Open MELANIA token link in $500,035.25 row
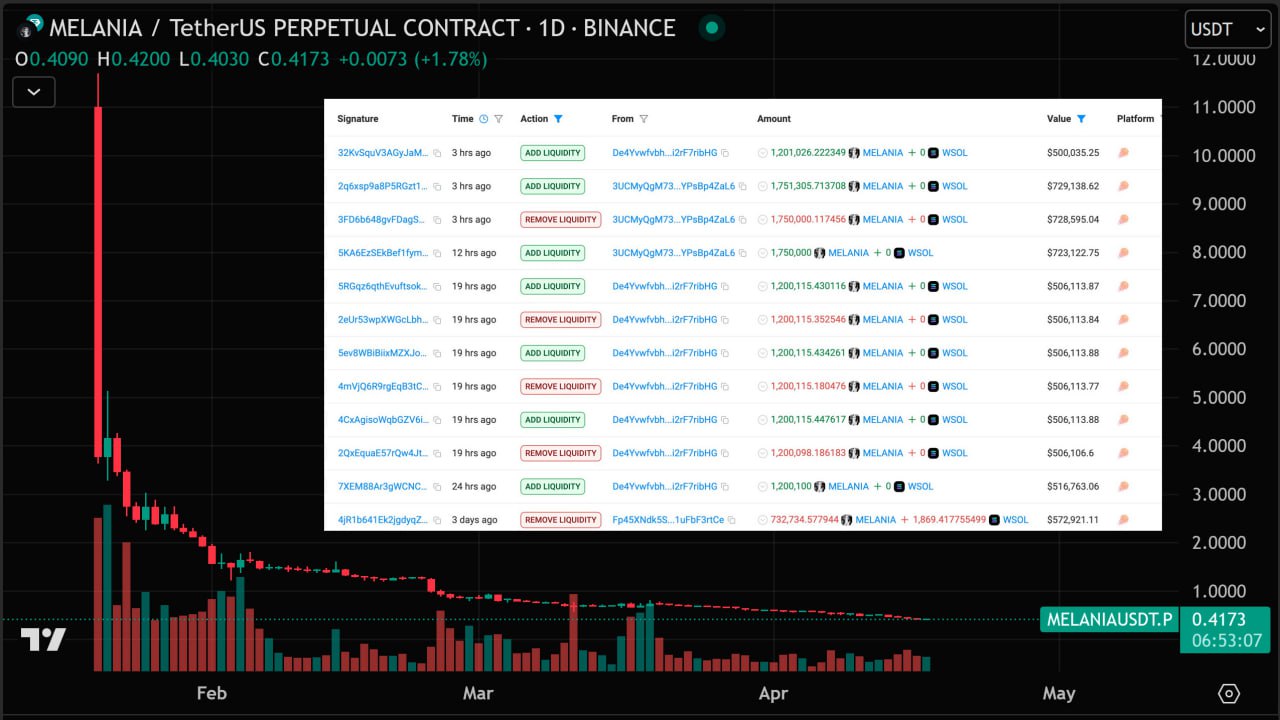 (883, 153)
